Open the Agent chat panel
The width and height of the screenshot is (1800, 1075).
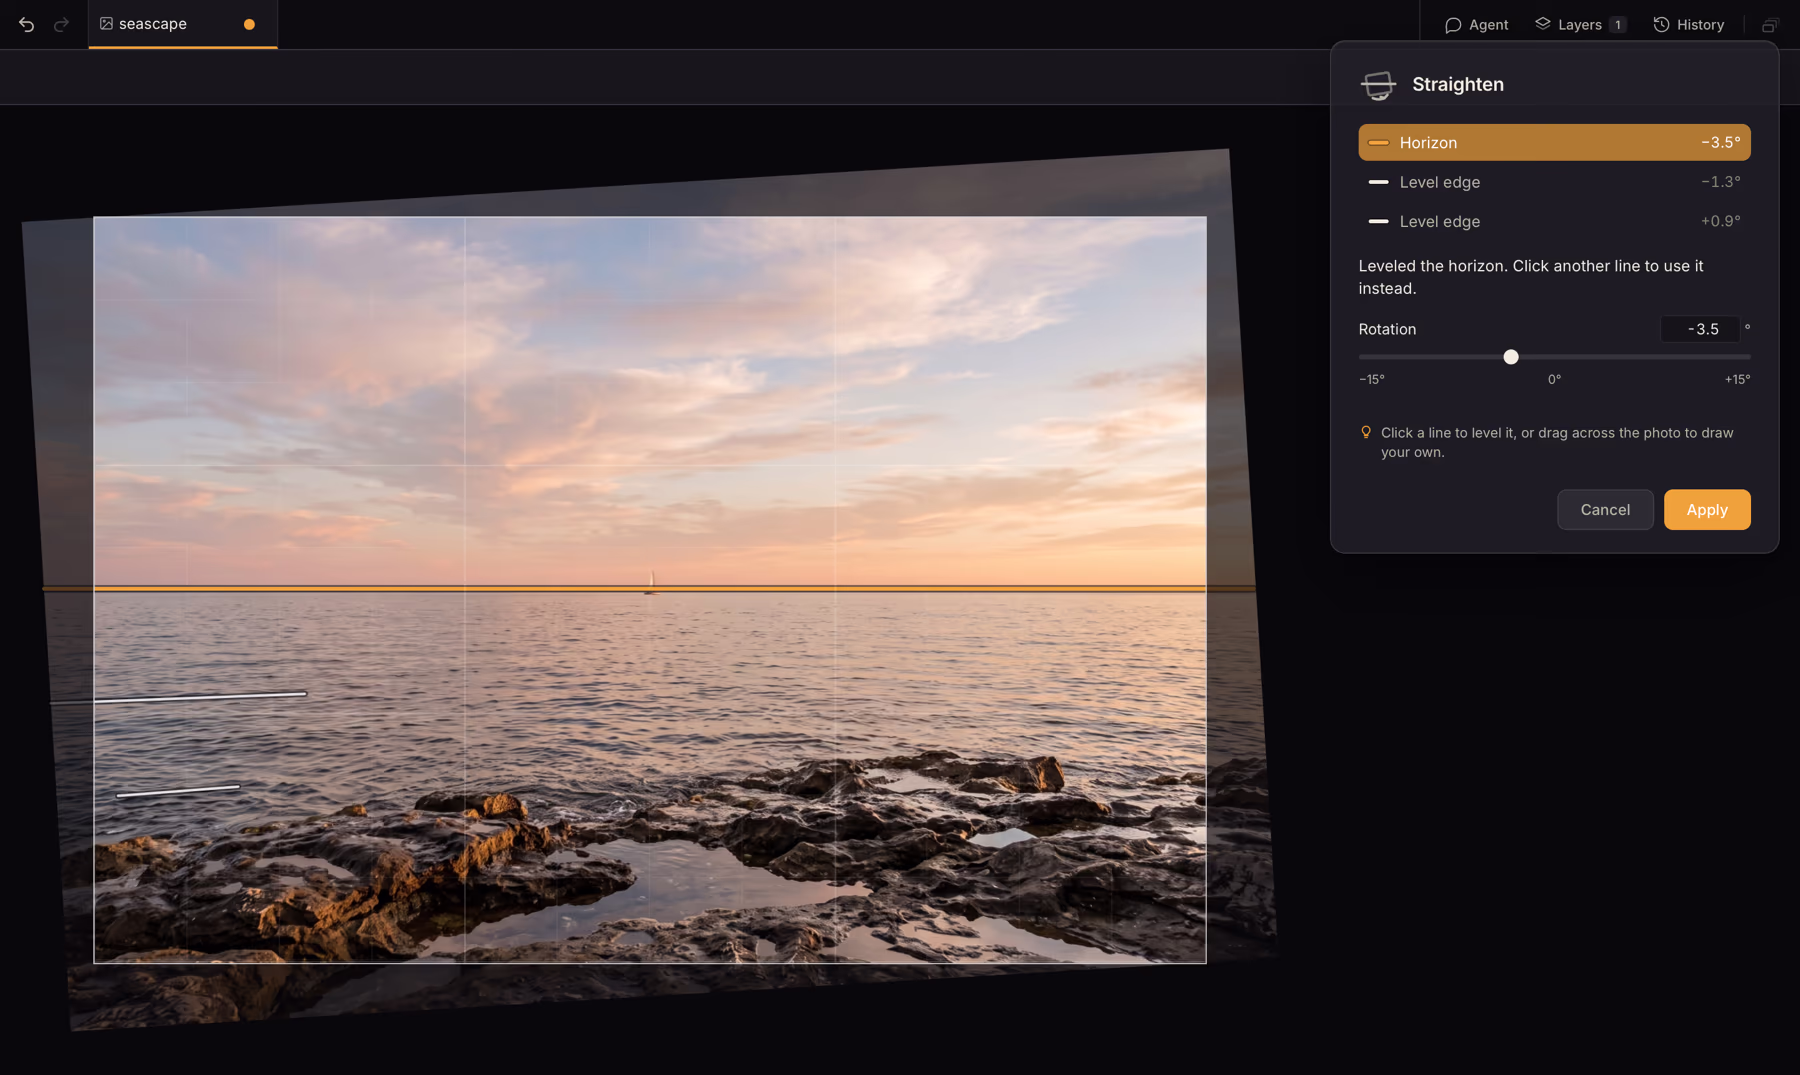tap(1476, 24)
